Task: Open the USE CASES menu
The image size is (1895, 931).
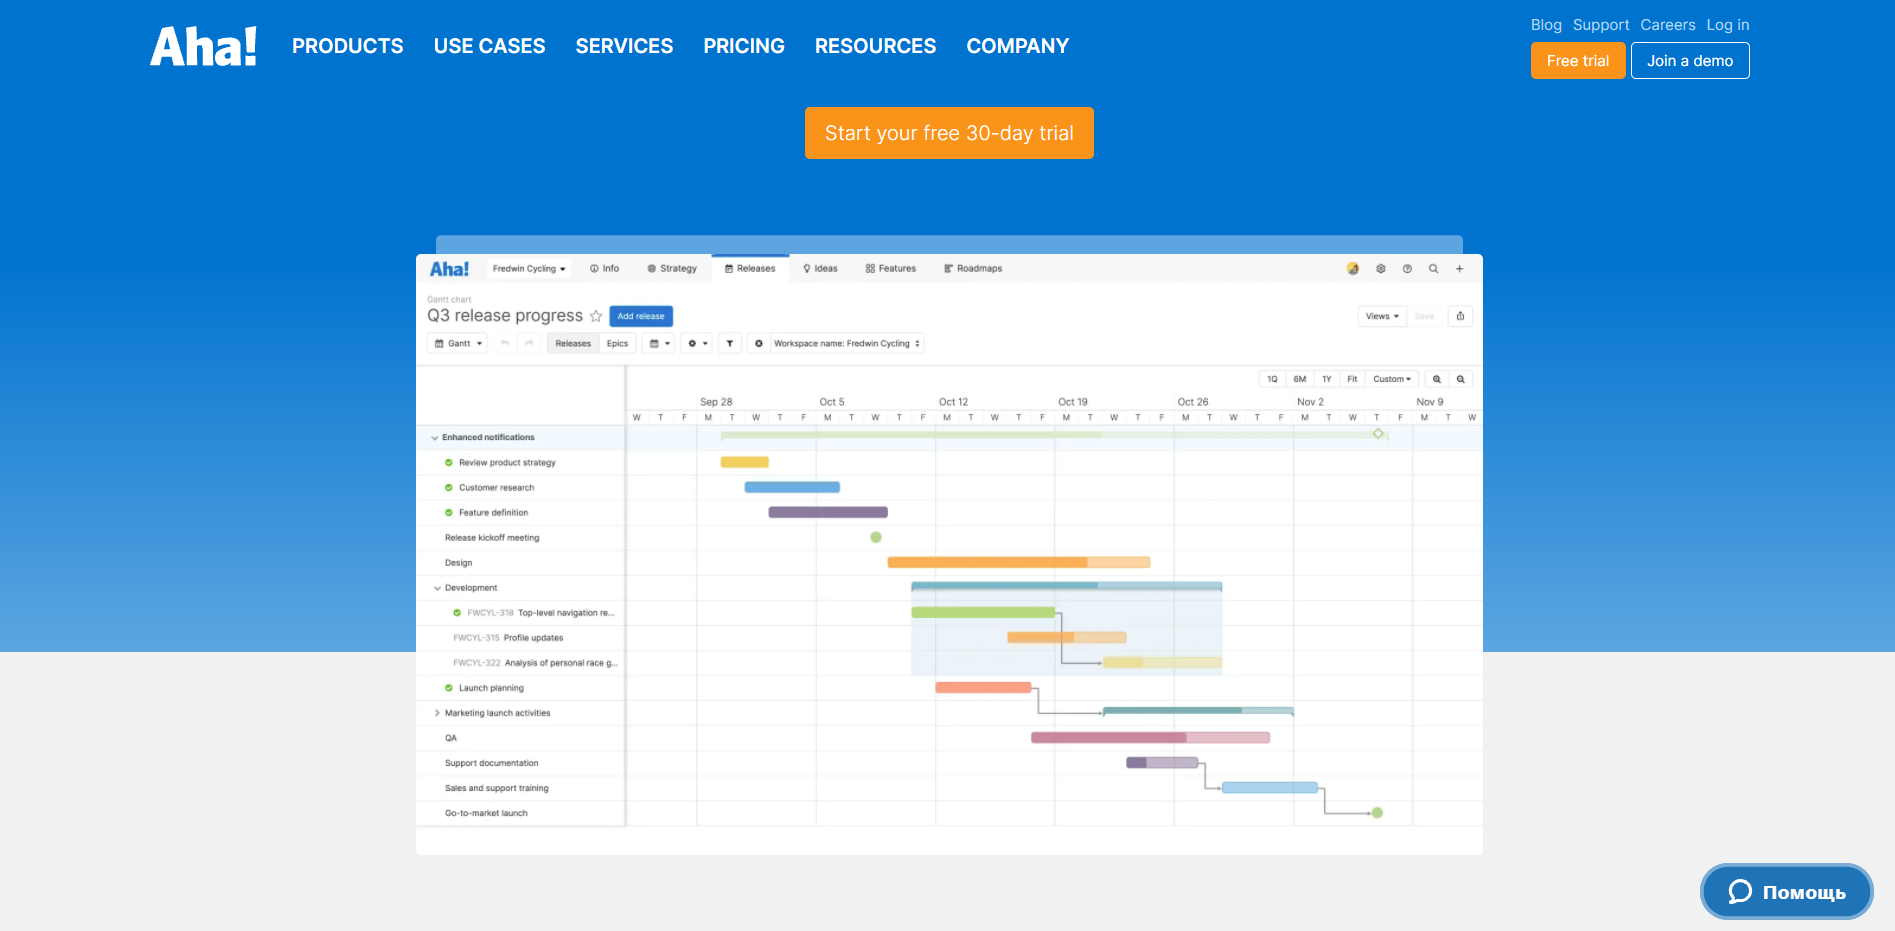Action: click(x=490, y=46)
